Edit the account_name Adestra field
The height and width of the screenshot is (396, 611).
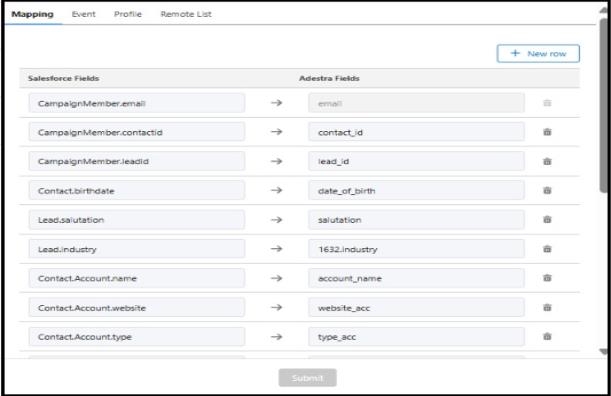pos(416,278)
